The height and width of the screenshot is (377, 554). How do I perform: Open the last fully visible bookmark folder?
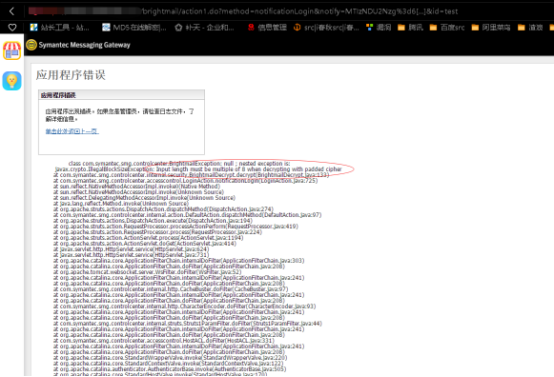coord(530,27)
